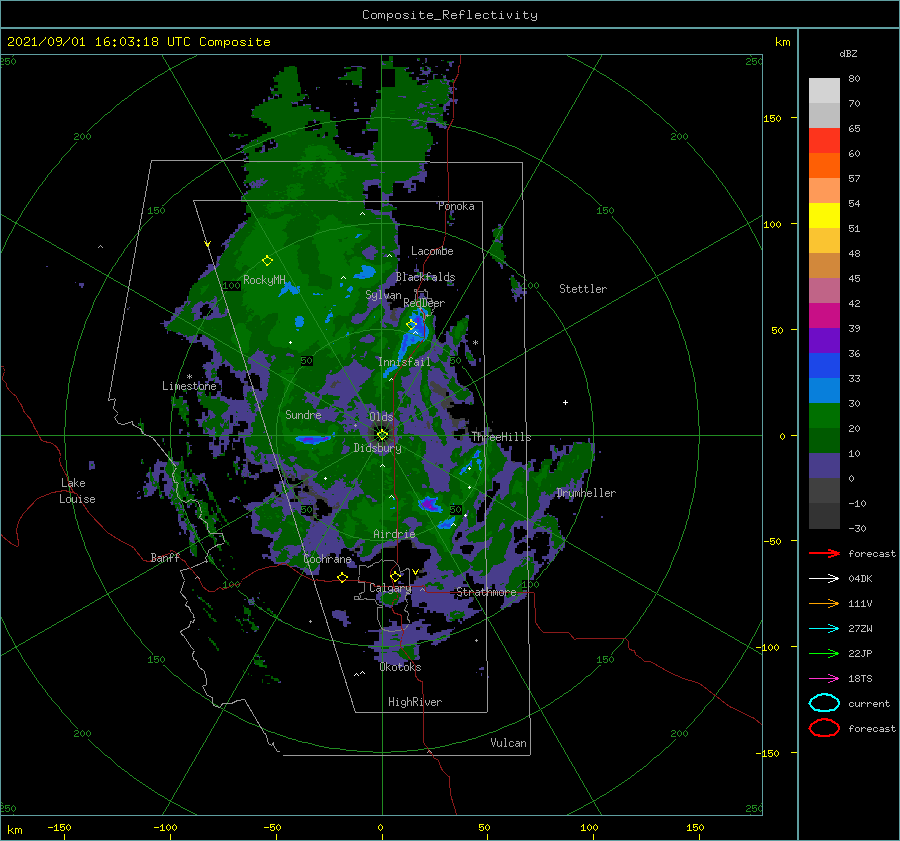The height and width of the screenshot is (841, 900).
Task: Click the Lake Louise label
Action: coord(77,491)
